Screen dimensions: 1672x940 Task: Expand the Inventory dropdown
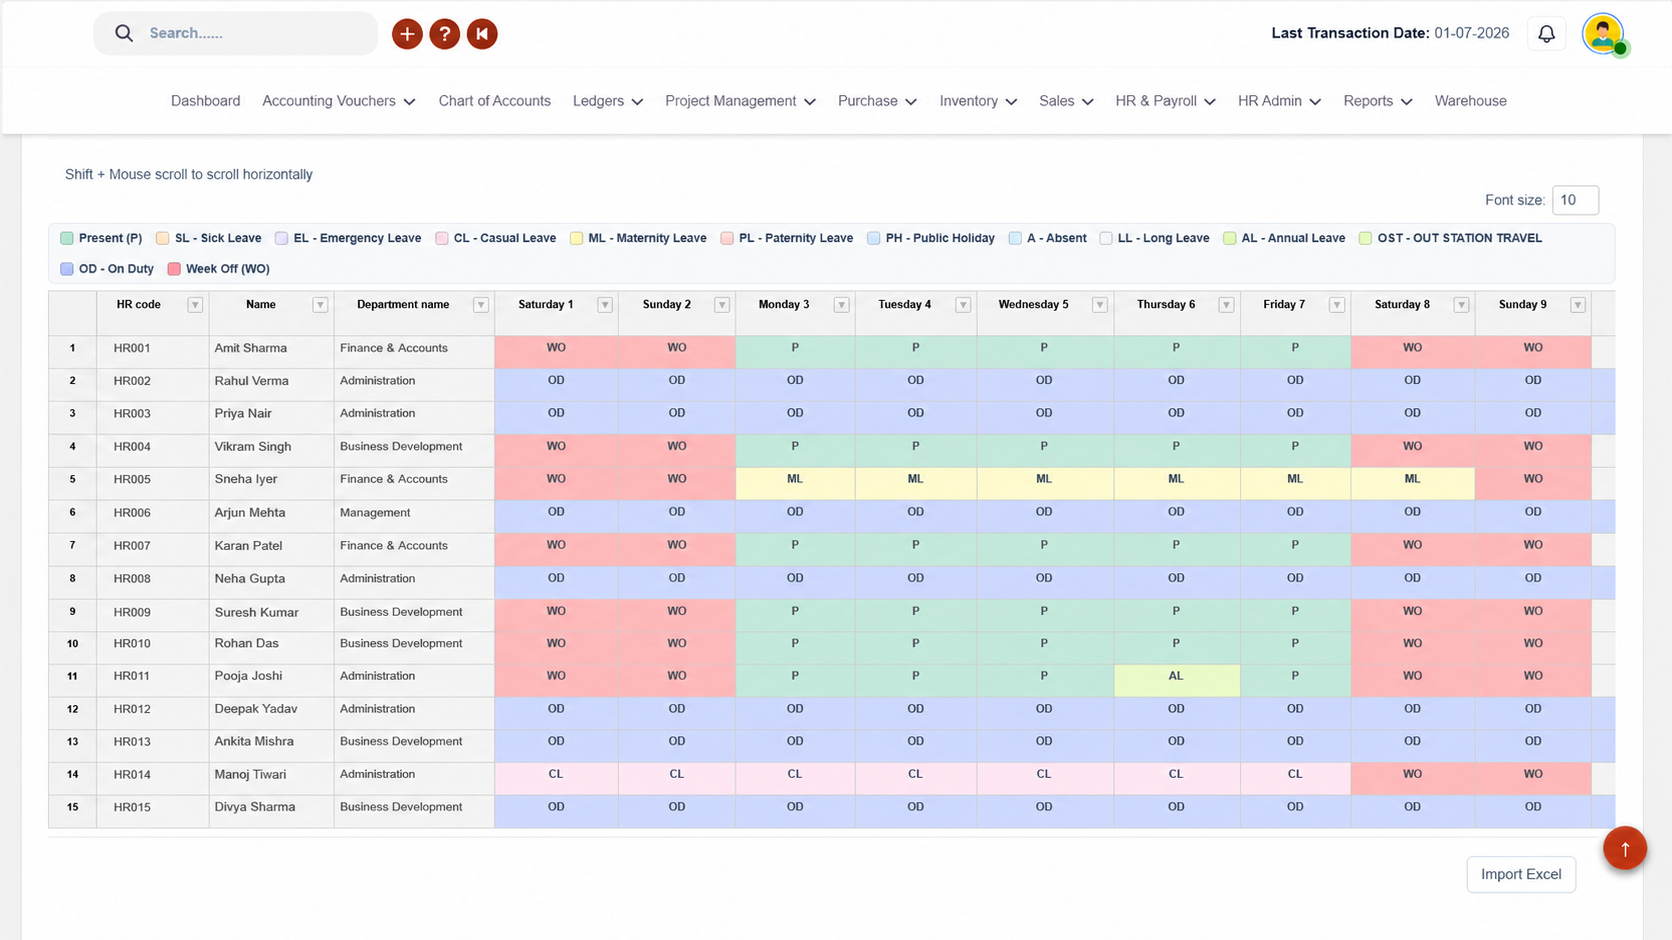(x=979, y=101)
